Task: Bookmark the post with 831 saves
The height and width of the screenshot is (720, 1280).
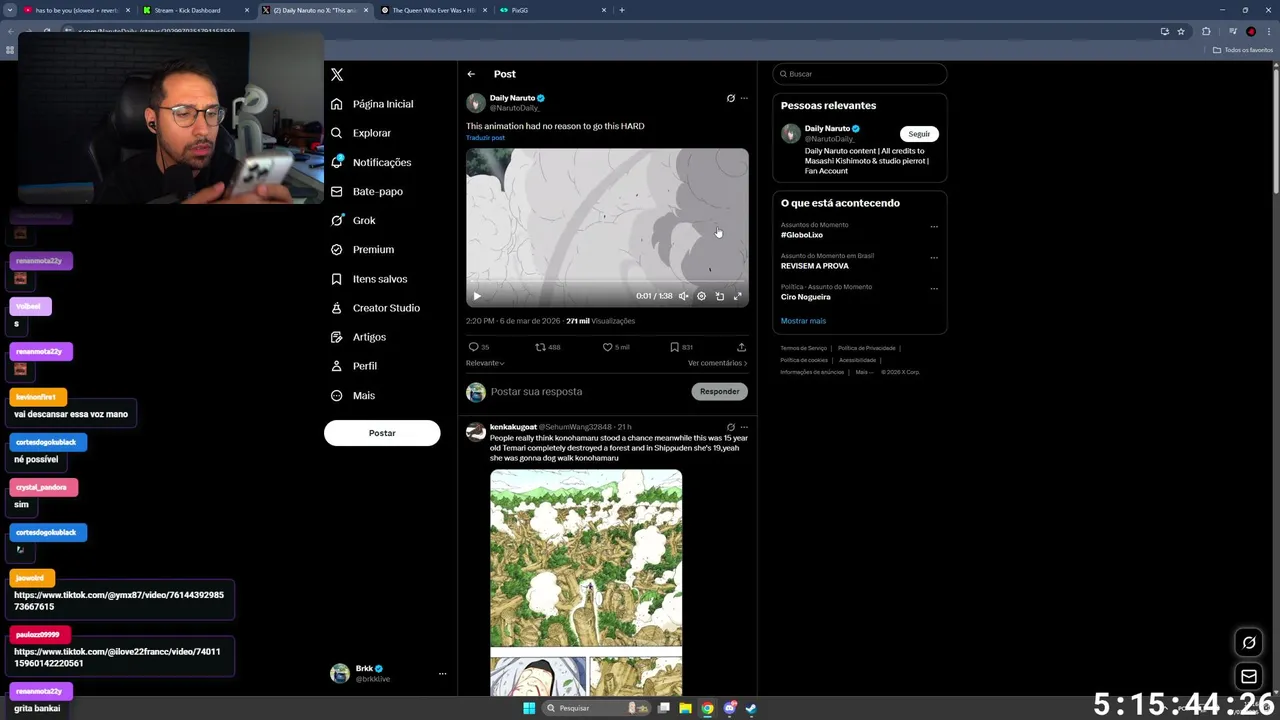Action: click(x=681, y=347)
